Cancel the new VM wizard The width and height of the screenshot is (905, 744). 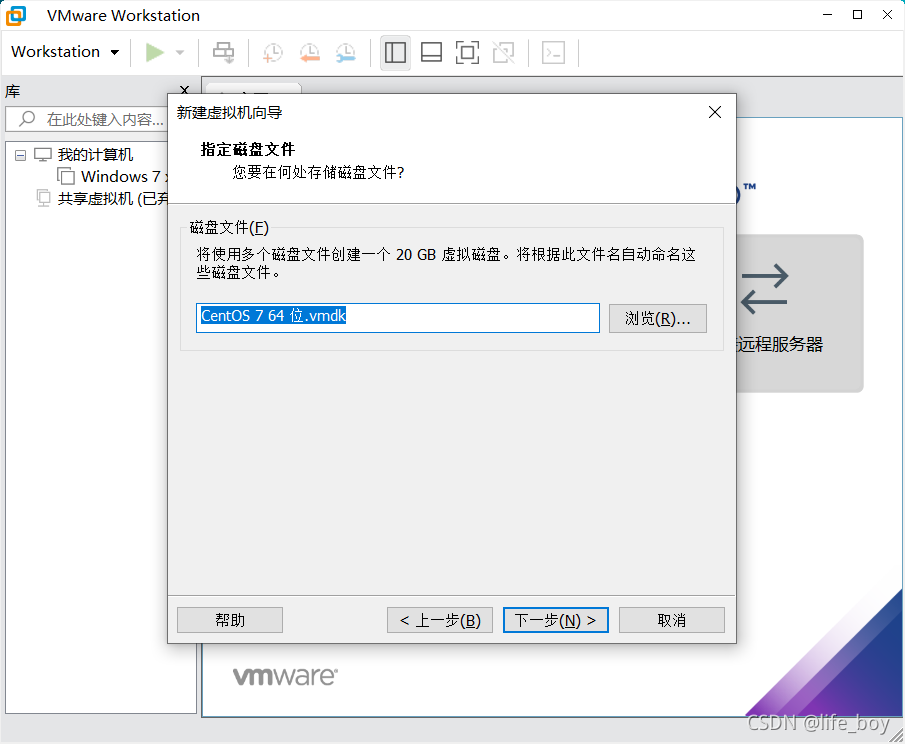tap(672, 620)
